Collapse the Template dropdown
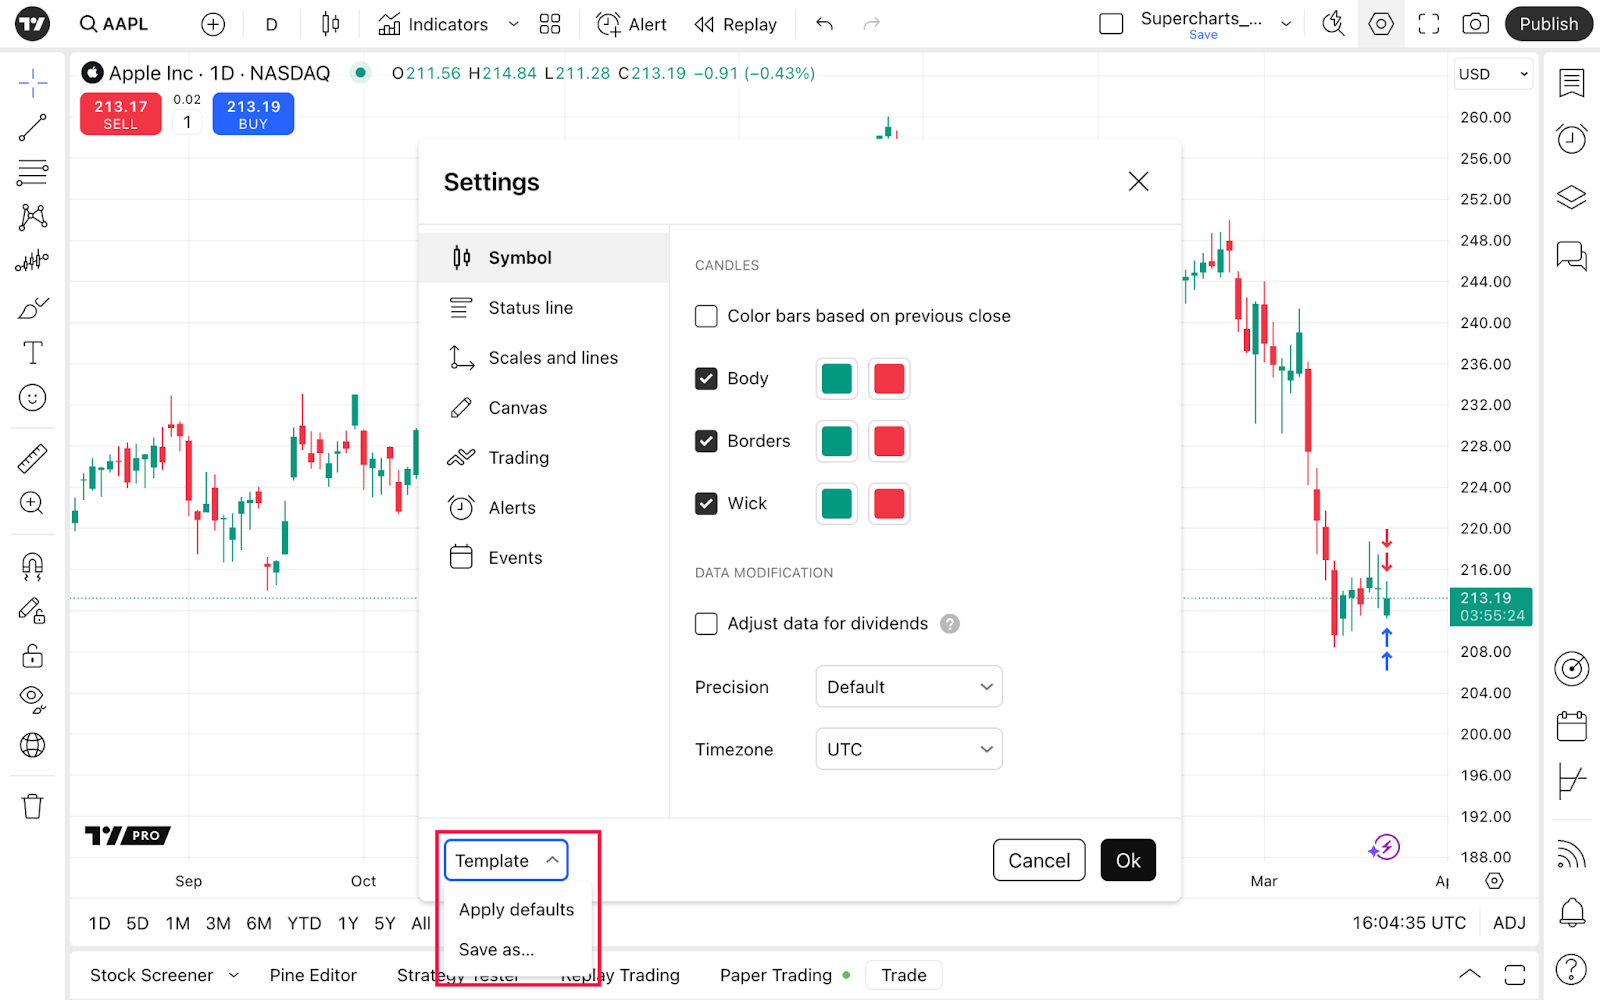The width and height of the screenshot is (1600, 1000). (506, 860)
